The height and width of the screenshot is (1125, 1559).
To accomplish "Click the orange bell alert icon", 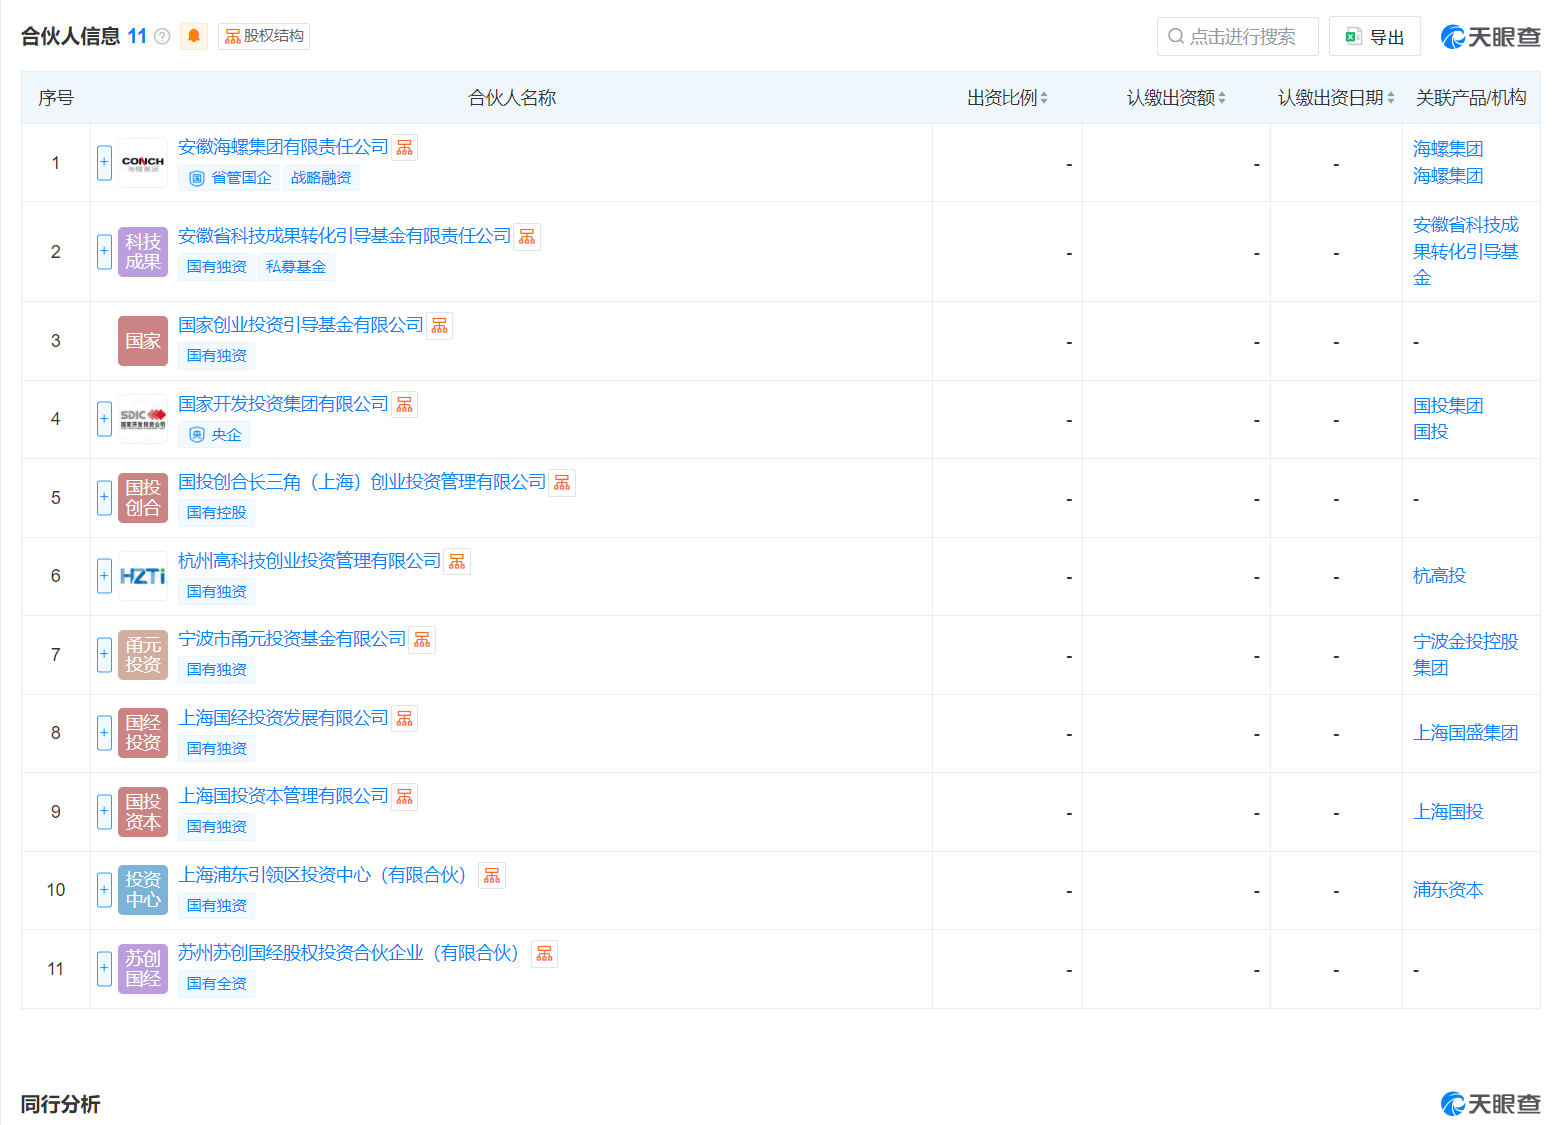I will 194,37.
